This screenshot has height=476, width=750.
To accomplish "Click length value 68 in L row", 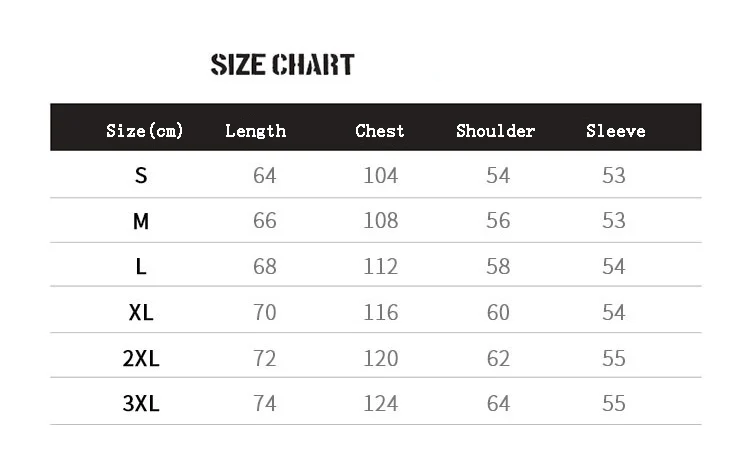I will click(x=264, y=267).
